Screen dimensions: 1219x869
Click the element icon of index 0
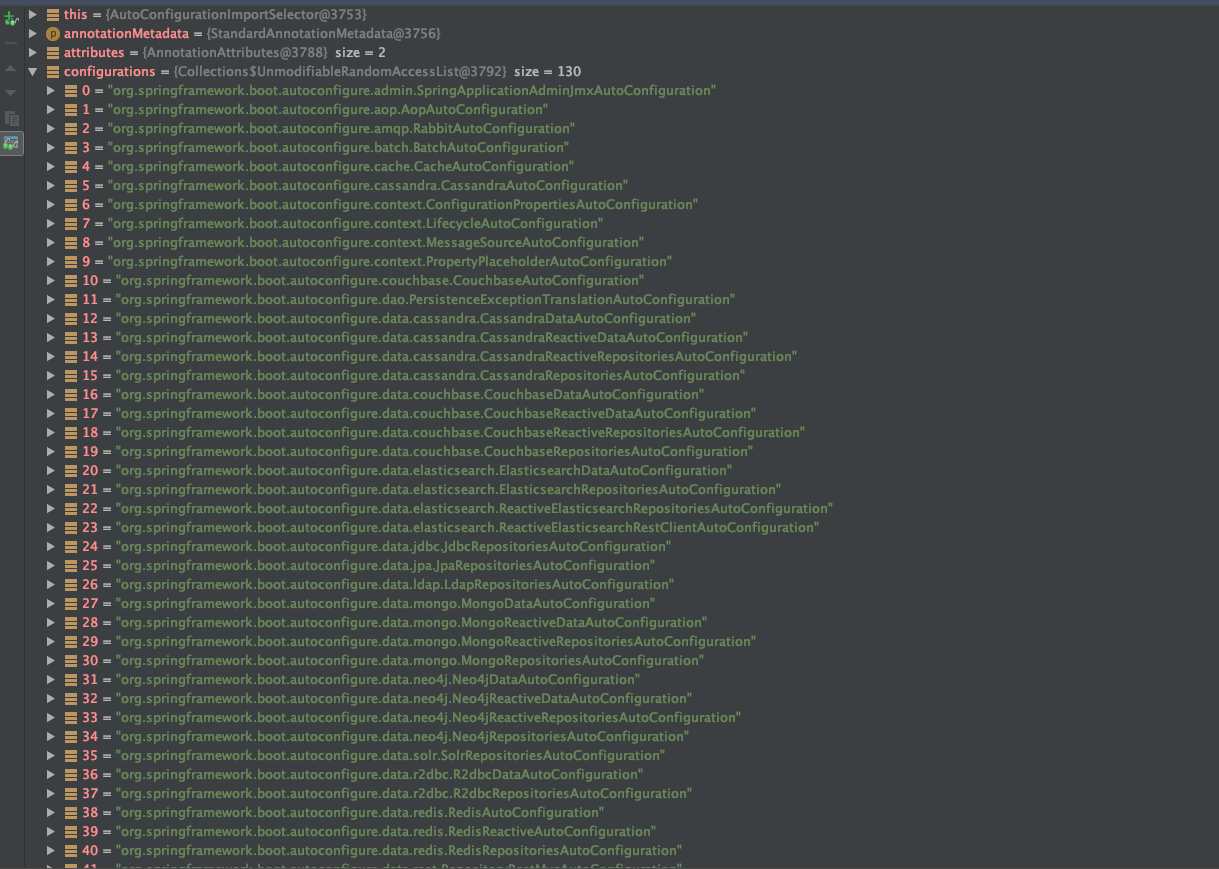(71, 91)
